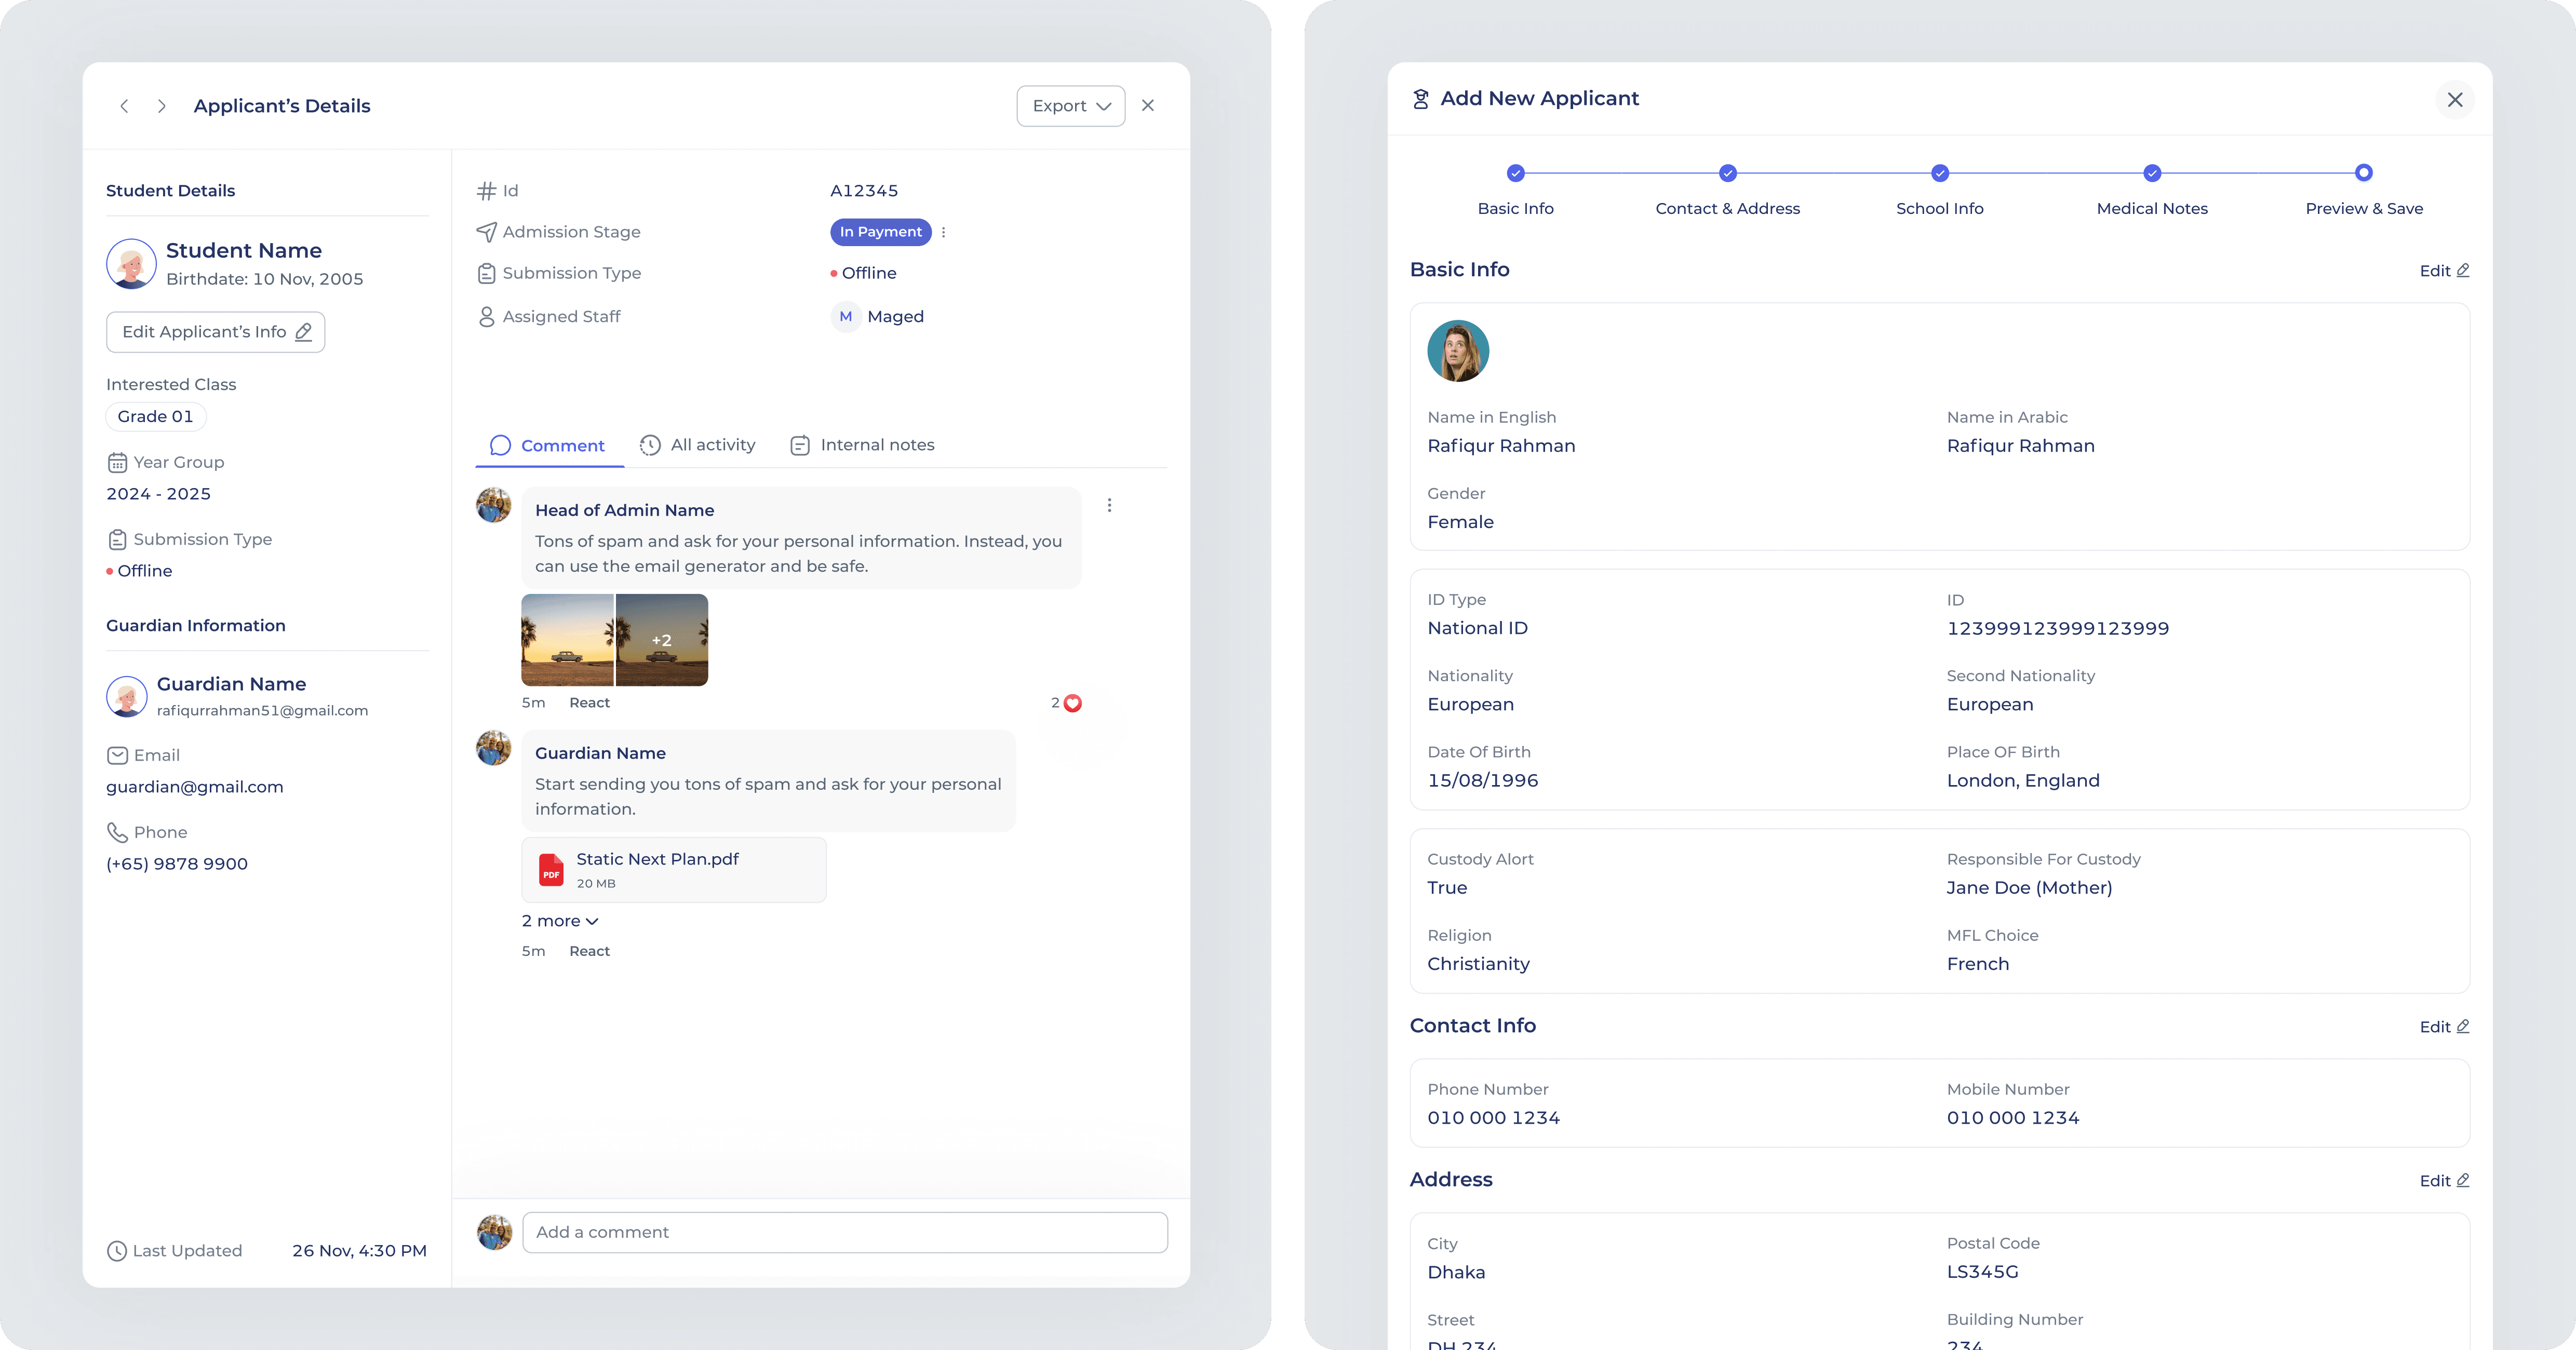The height and width of the screenshot is (1350, 2576).
Task: Click the heart reaction icon on the comment
Action: 1071,703
